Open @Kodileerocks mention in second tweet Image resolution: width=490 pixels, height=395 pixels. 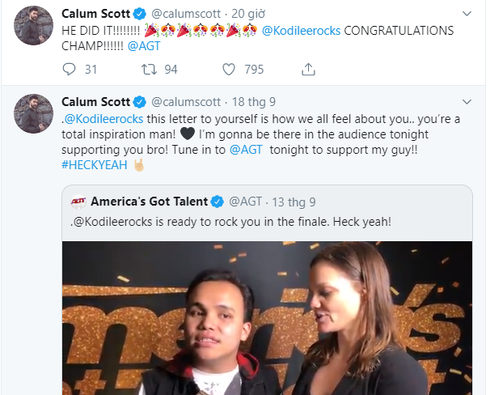click(103, 119)
